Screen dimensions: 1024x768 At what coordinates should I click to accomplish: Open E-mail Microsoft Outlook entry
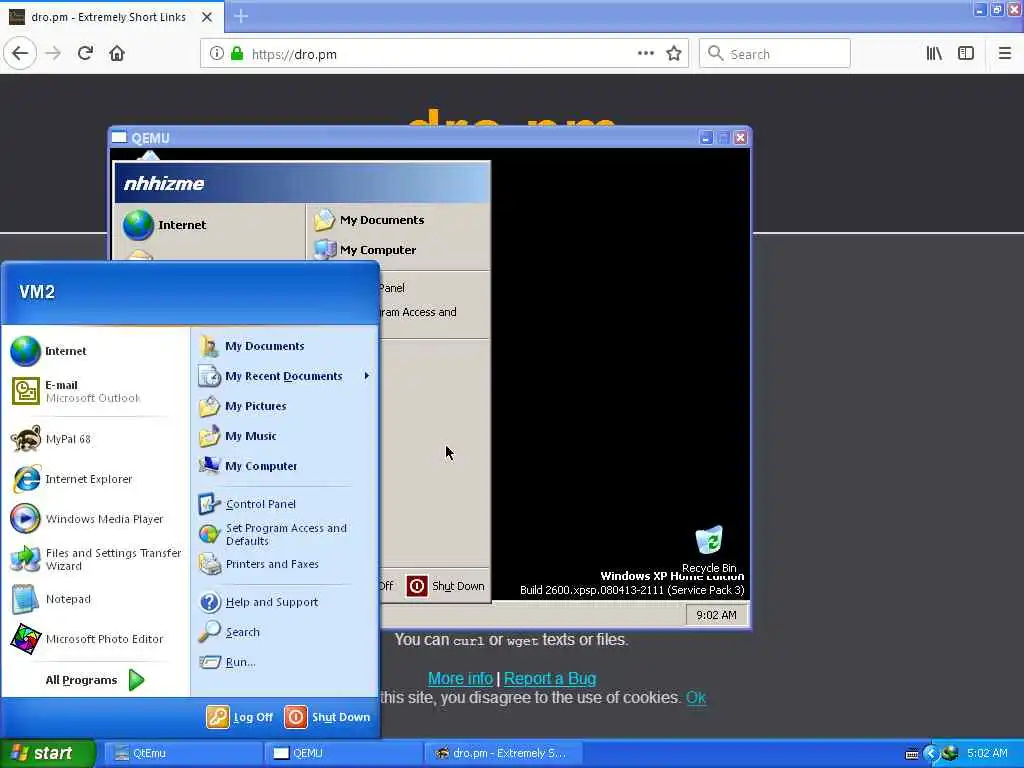(x=76, y=391)
